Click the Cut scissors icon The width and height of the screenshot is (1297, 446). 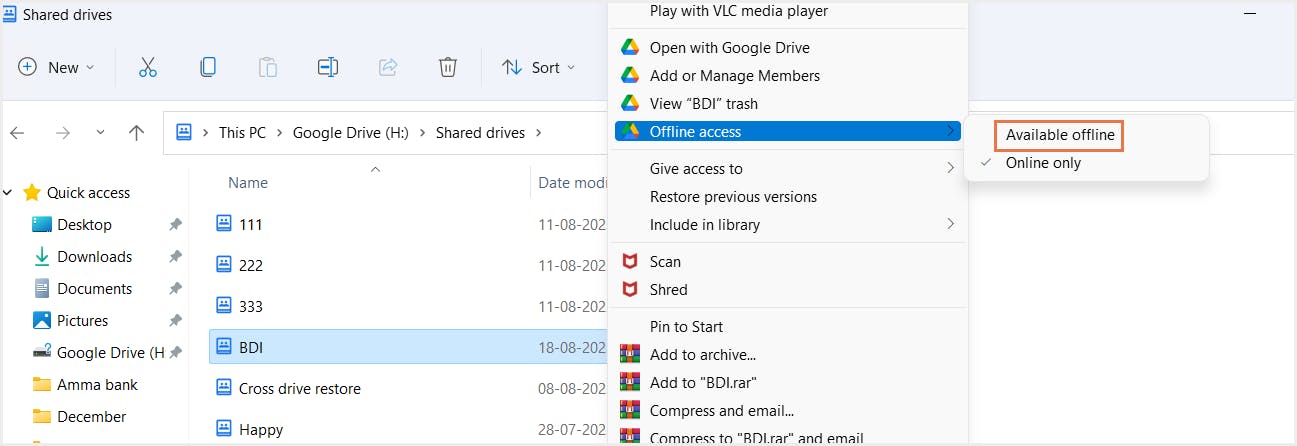click(148, 67)
